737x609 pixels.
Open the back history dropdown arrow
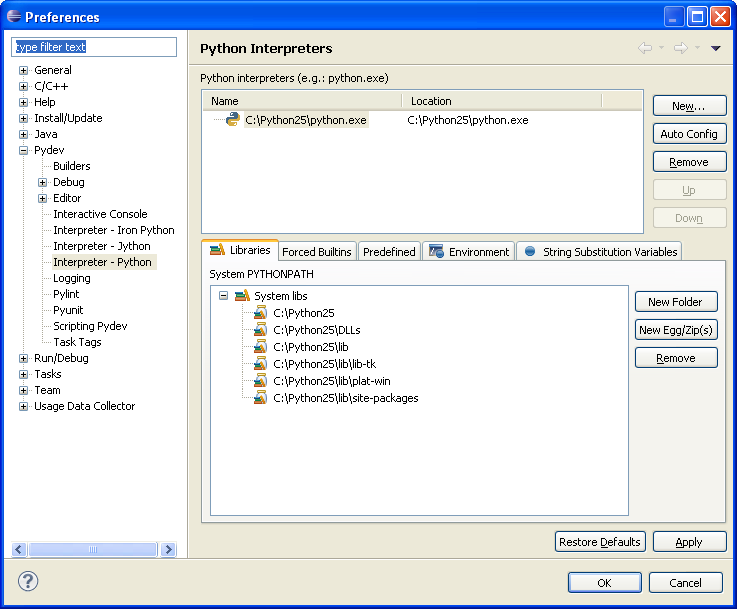pyautogui.click(x=661, y=48)
